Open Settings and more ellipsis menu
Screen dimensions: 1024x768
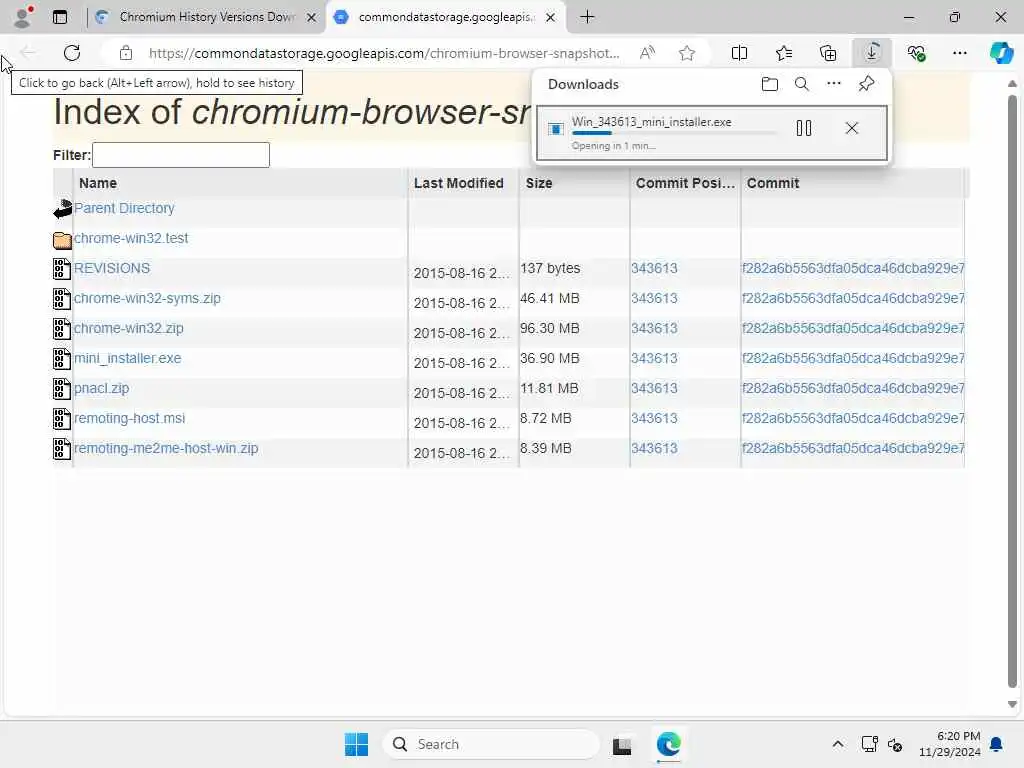(x=959, y=53)
